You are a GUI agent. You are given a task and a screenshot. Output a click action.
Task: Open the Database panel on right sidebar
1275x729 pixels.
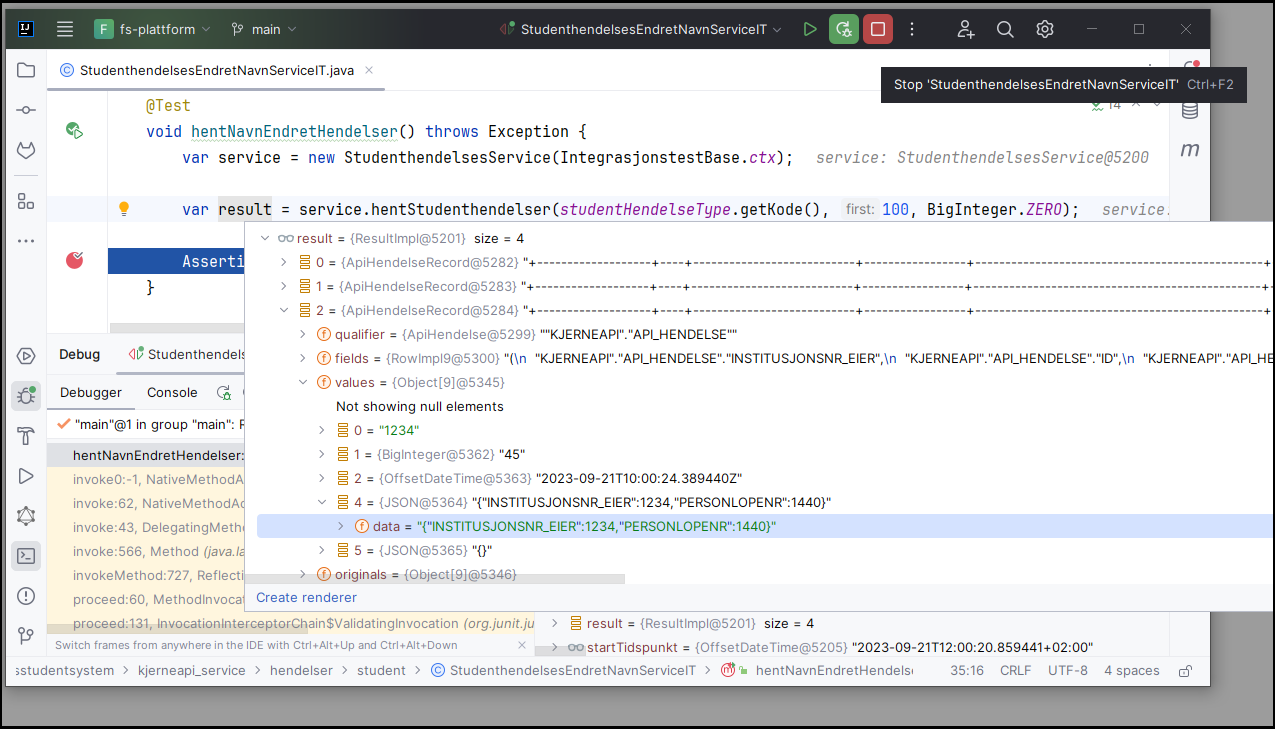[x=1189, y=110]
